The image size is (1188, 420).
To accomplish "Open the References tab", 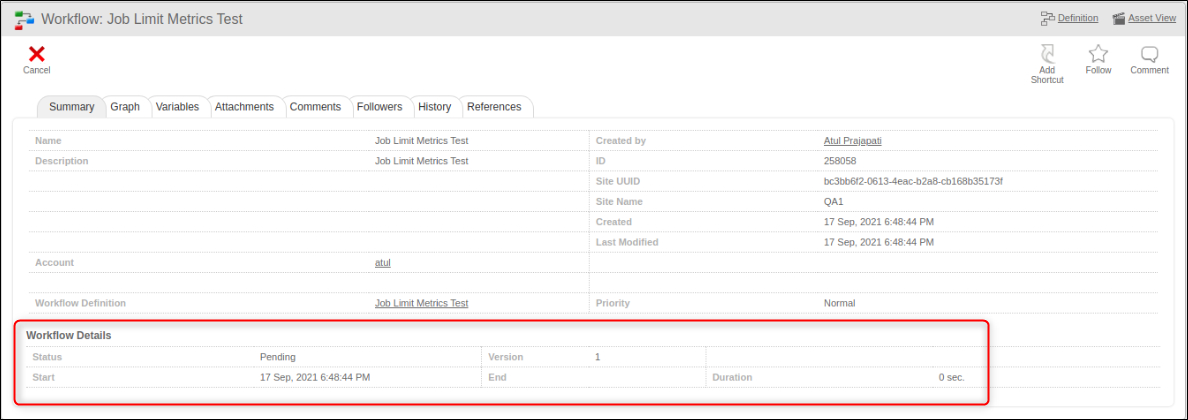I will 494,107.
